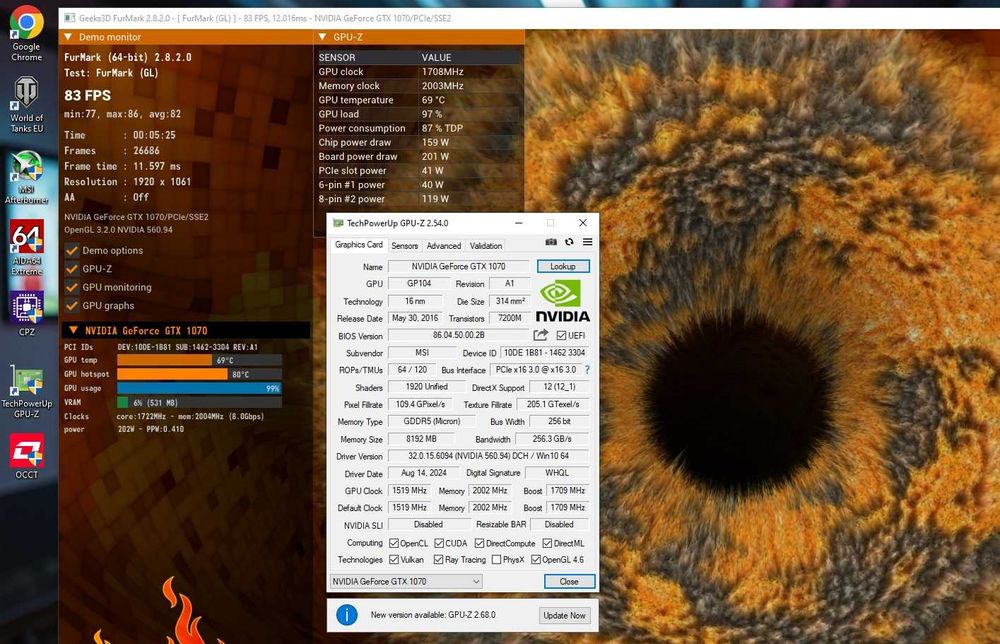The image size is (1000, 644).
Task: Click GPU-Z refresh icon
Action: coord(570,242)
